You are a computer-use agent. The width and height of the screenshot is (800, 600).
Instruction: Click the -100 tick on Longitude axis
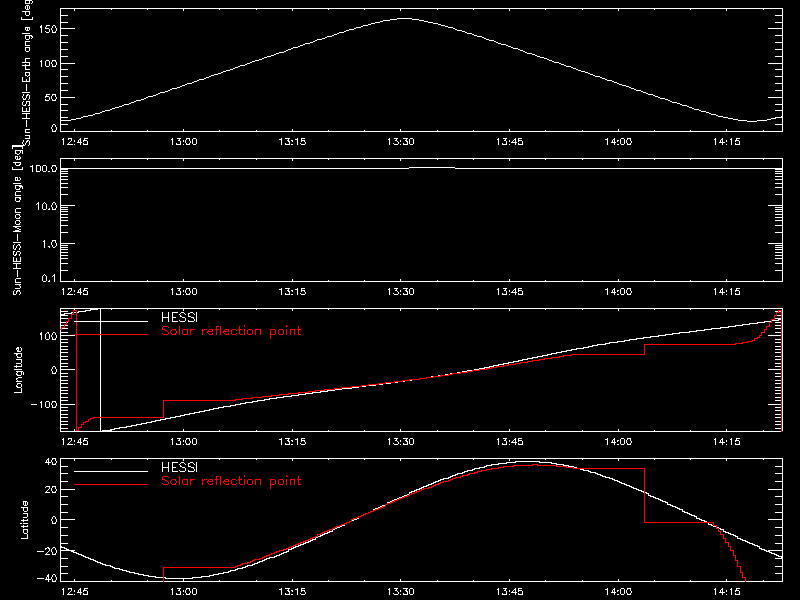pyautogui.click(x=43, y=404)
